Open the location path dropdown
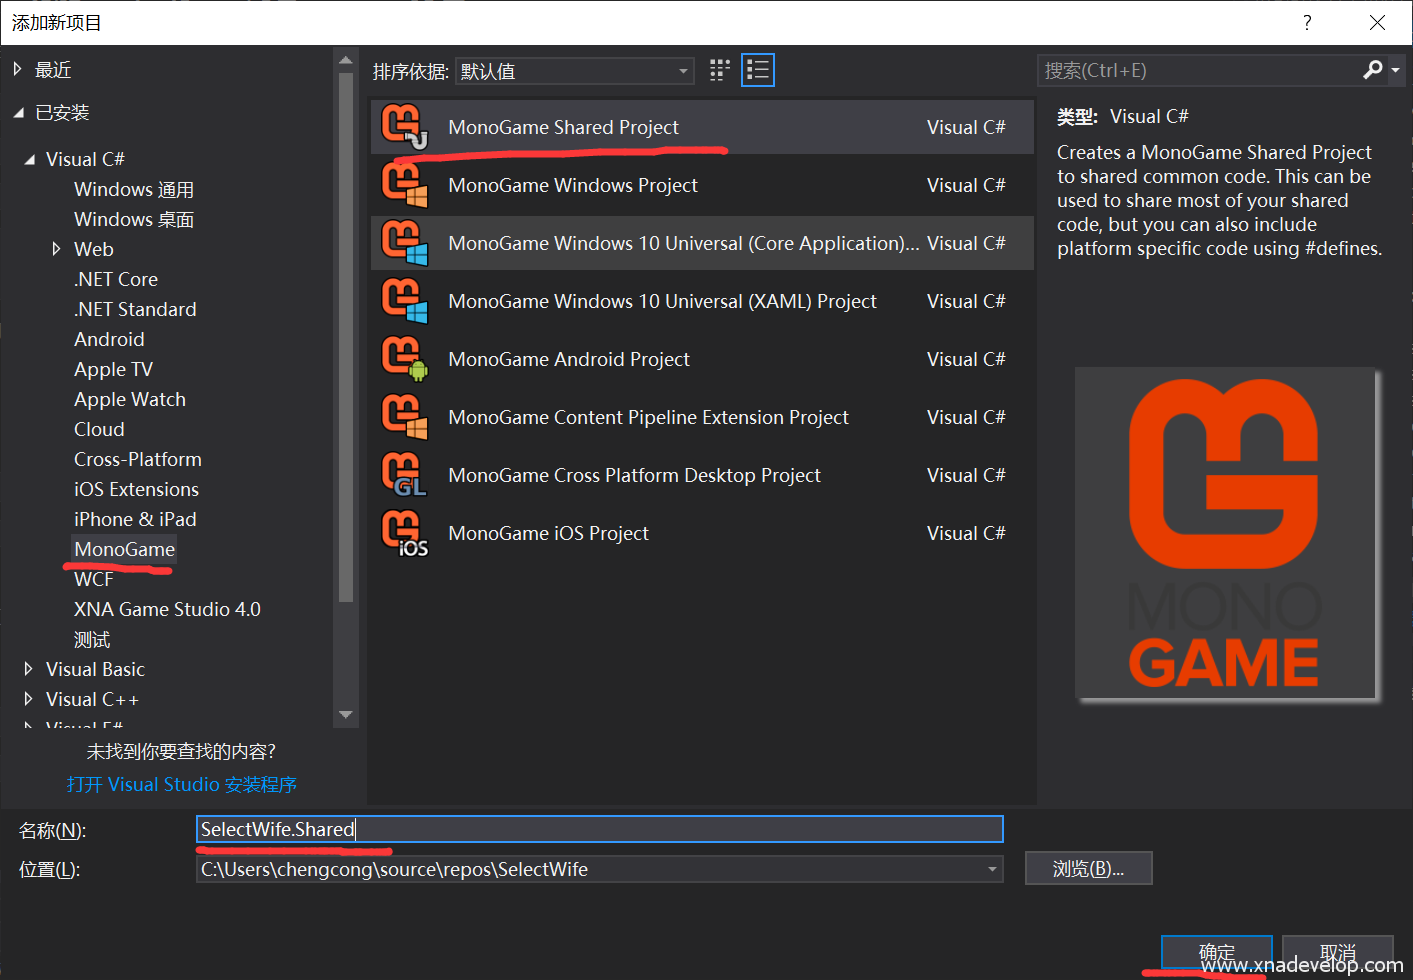The image size is (1413, 980). [x=992, y=869]
